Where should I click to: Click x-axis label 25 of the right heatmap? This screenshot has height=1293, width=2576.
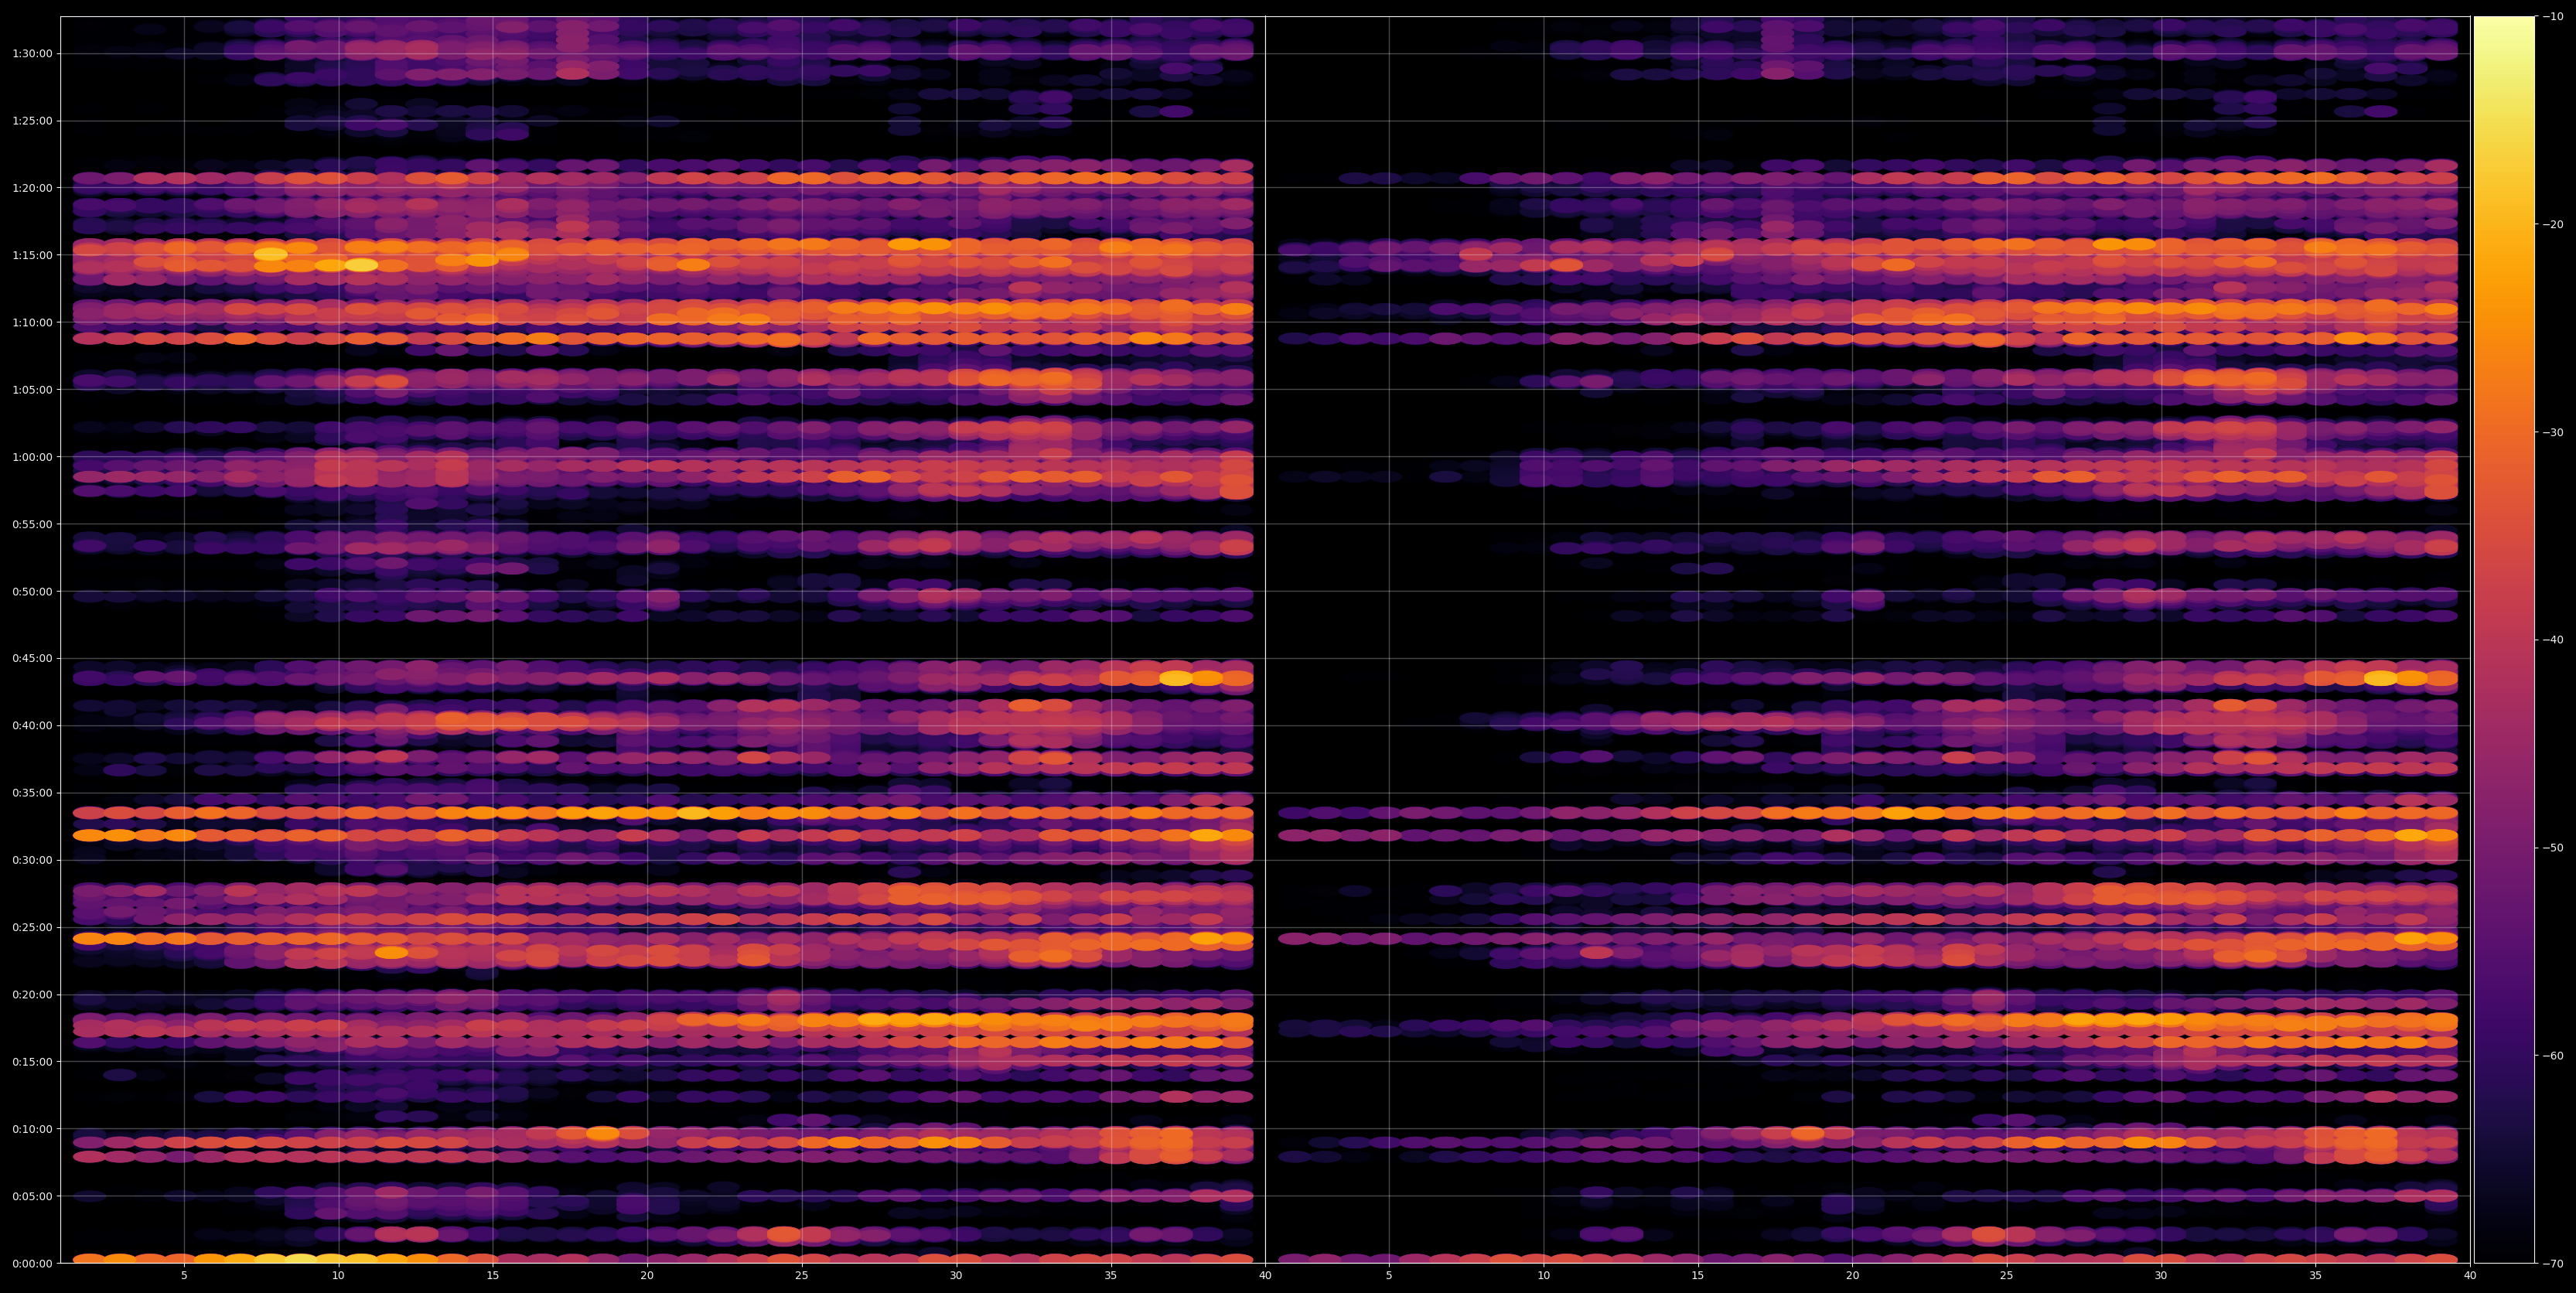pos(2007,1275)
